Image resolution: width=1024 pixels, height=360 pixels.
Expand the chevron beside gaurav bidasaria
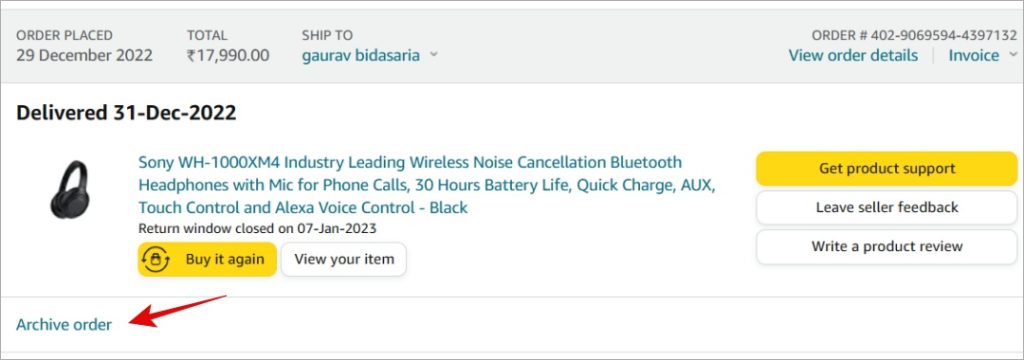(x=433, y=56)
